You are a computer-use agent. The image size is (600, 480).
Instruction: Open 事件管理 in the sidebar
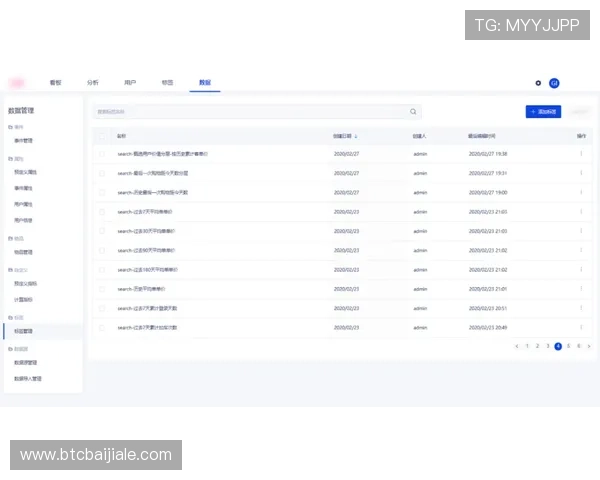coord(23,140)
